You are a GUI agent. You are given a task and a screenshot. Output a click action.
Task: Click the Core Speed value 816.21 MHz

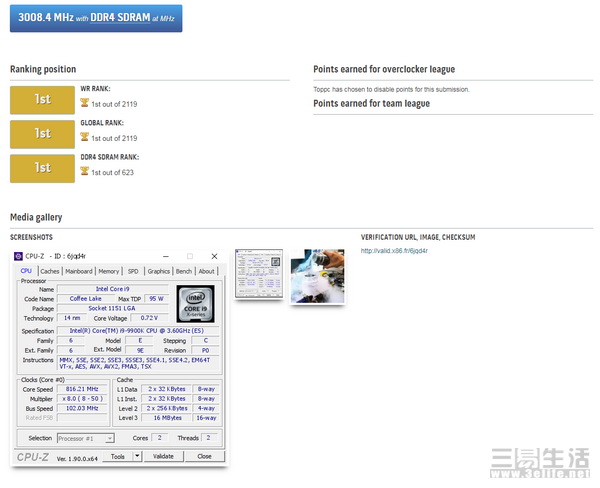[x=82, y=389]
